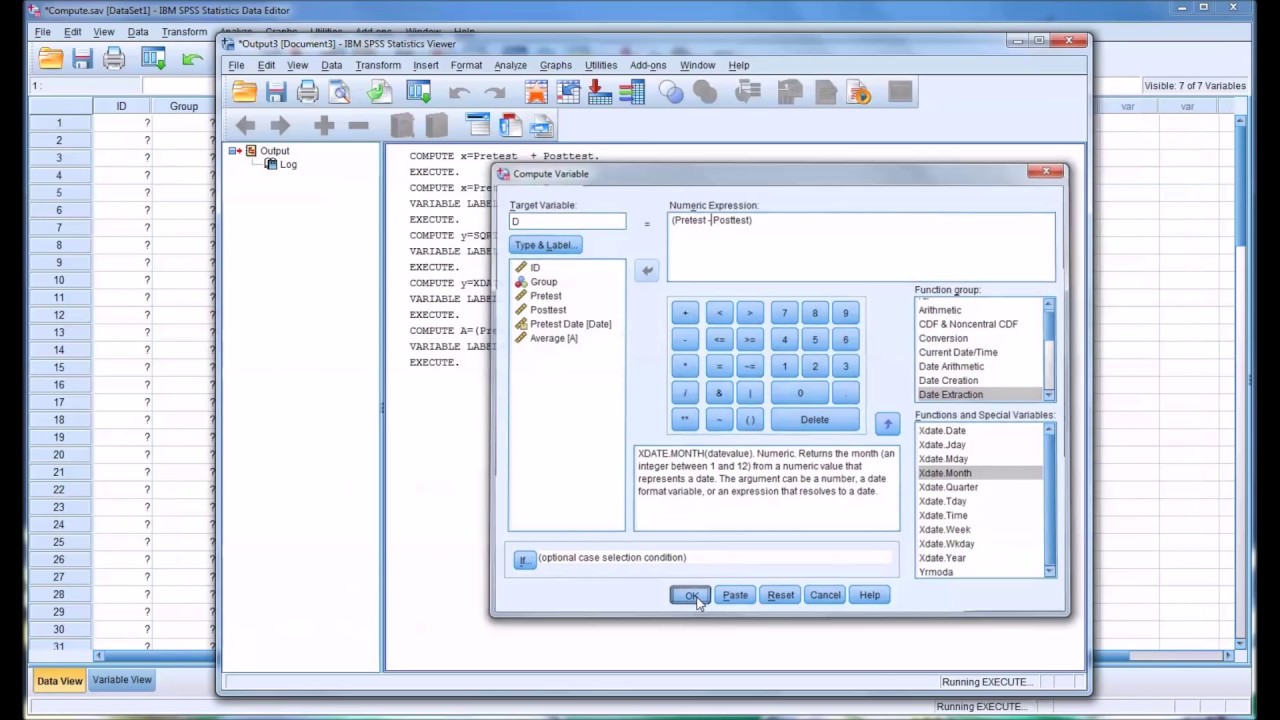
Task: Click the Go to Case icon in Viewer
Action: 568,93
